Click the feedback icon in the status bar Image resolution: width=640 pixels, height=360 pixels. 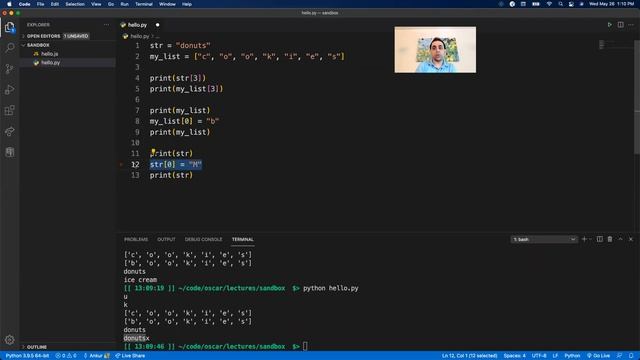(620, 356)
